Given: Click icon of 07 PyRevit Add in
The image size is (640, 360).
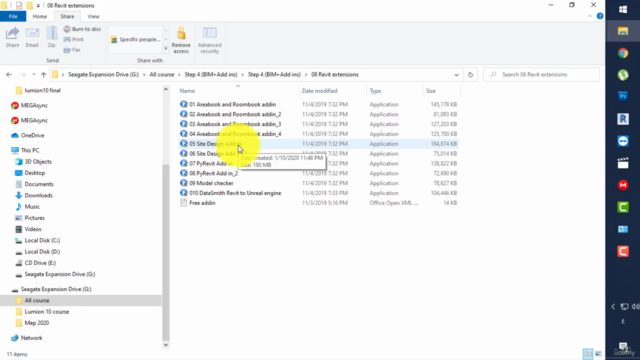Looking at the screenshot, I should [x=184, y=163].
